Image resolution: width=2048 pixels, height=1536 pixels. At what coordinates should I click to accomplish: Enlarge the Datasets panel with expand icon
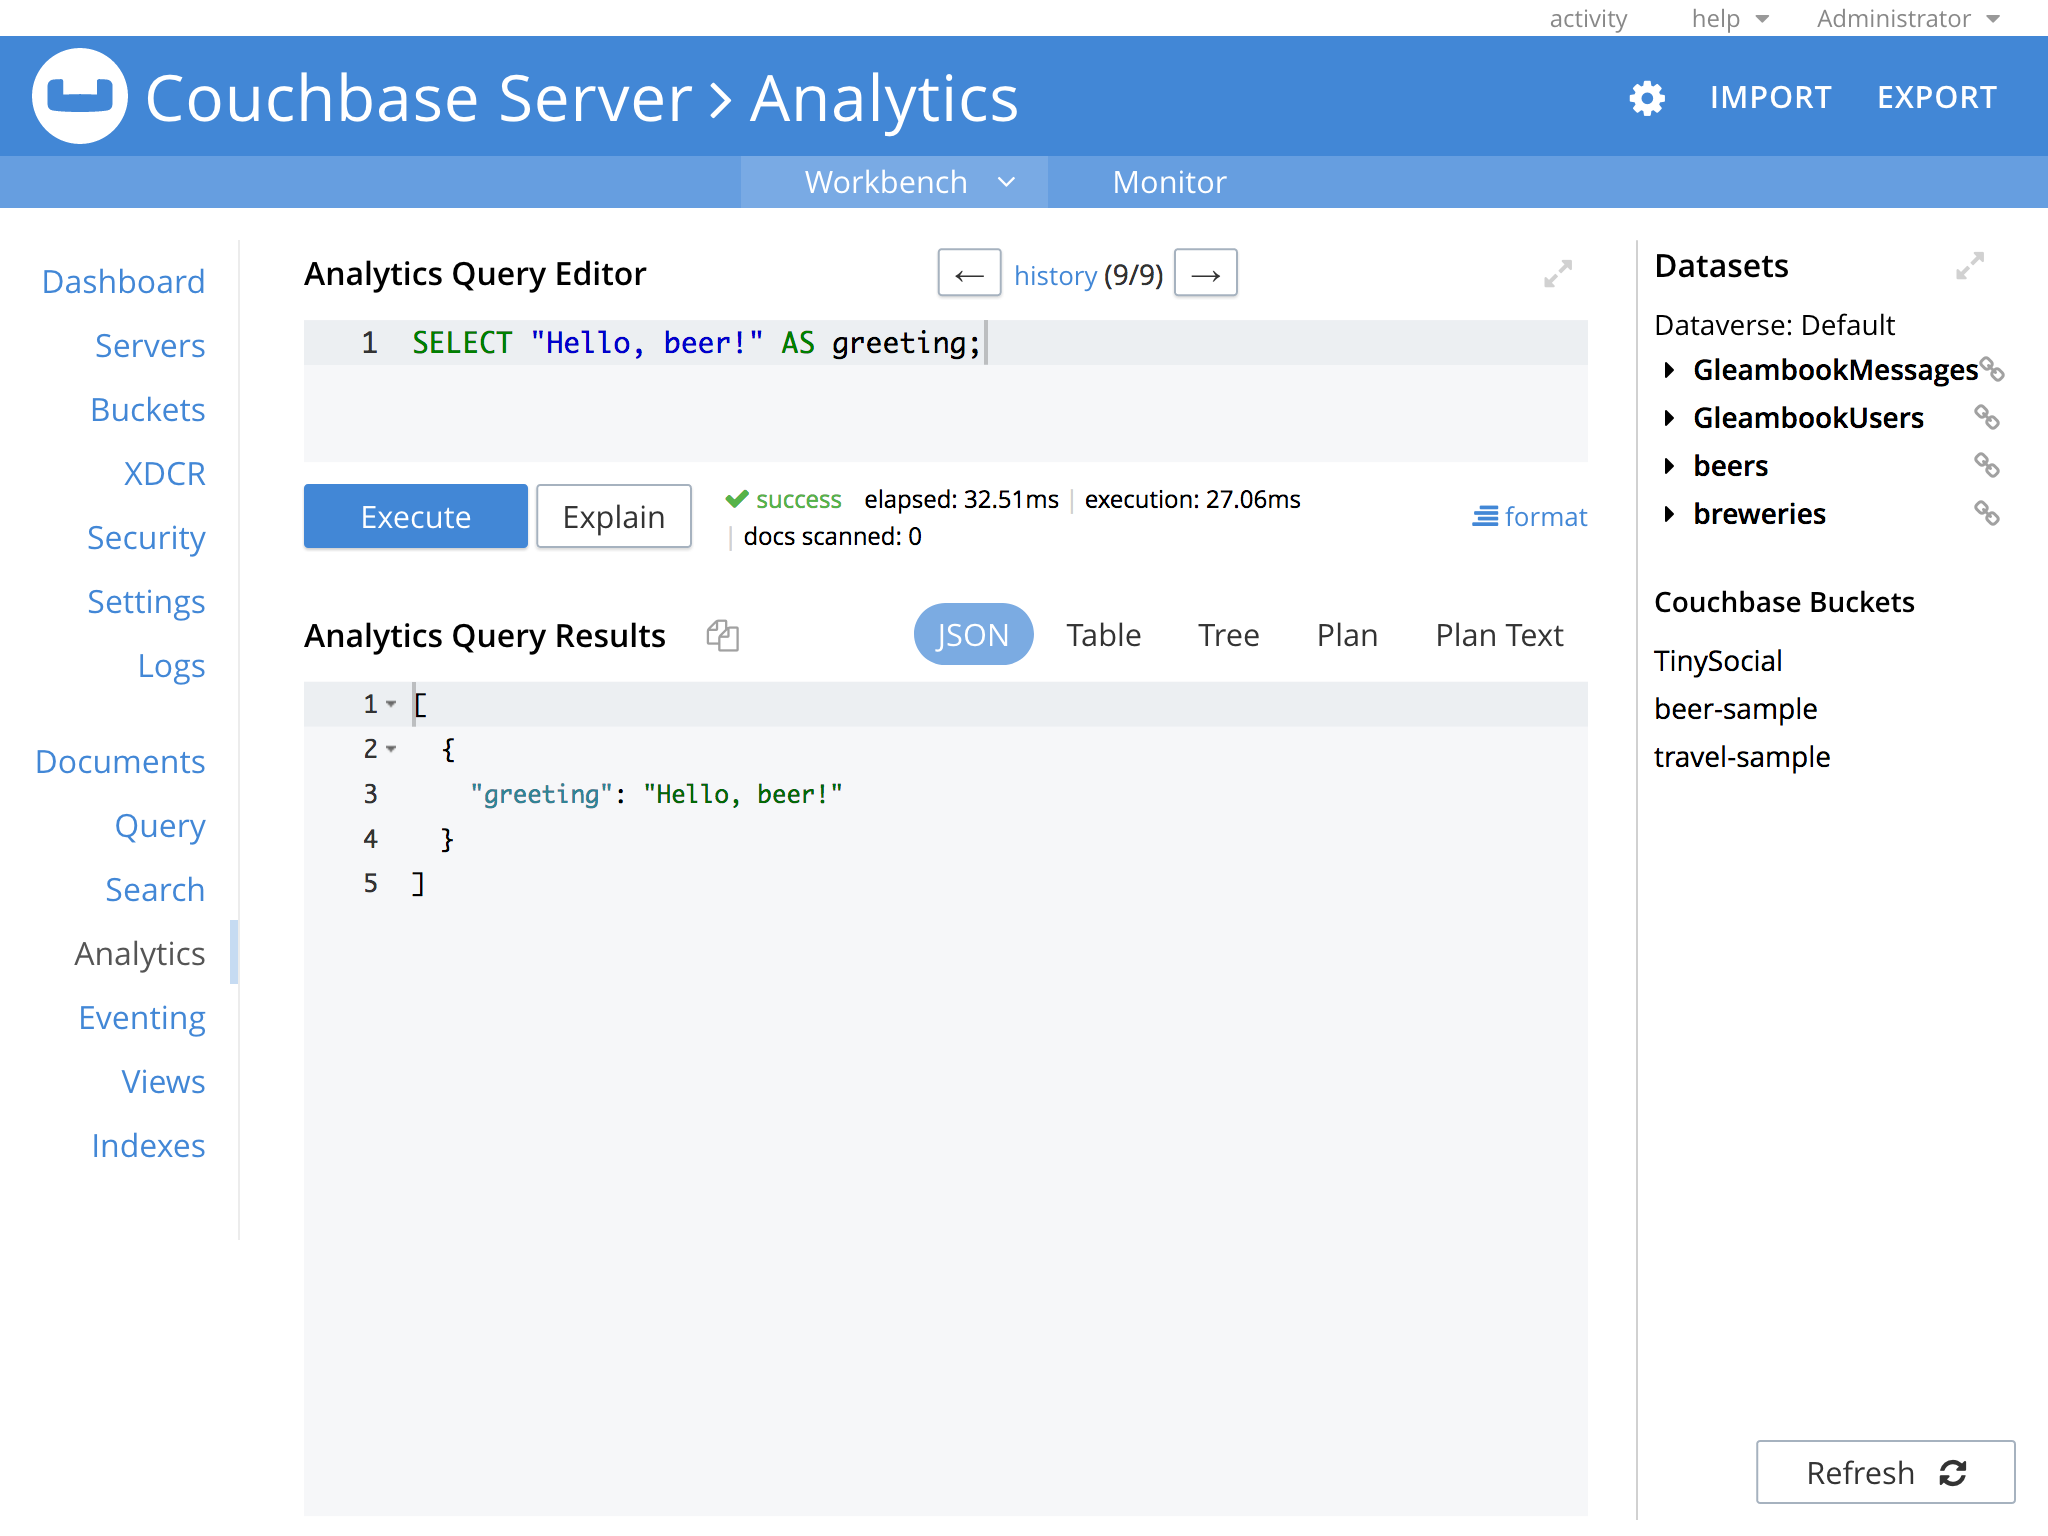point(1969,266)
